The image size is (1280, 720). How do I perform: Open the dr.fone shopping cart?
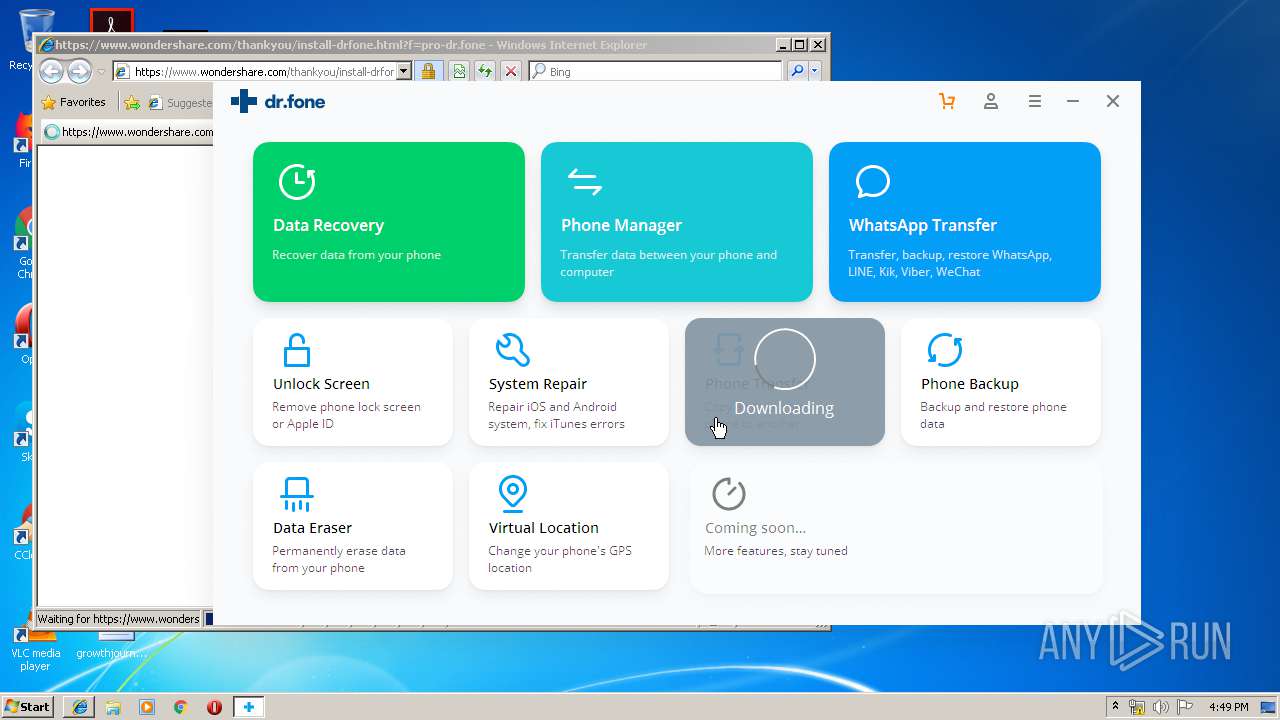947,101
